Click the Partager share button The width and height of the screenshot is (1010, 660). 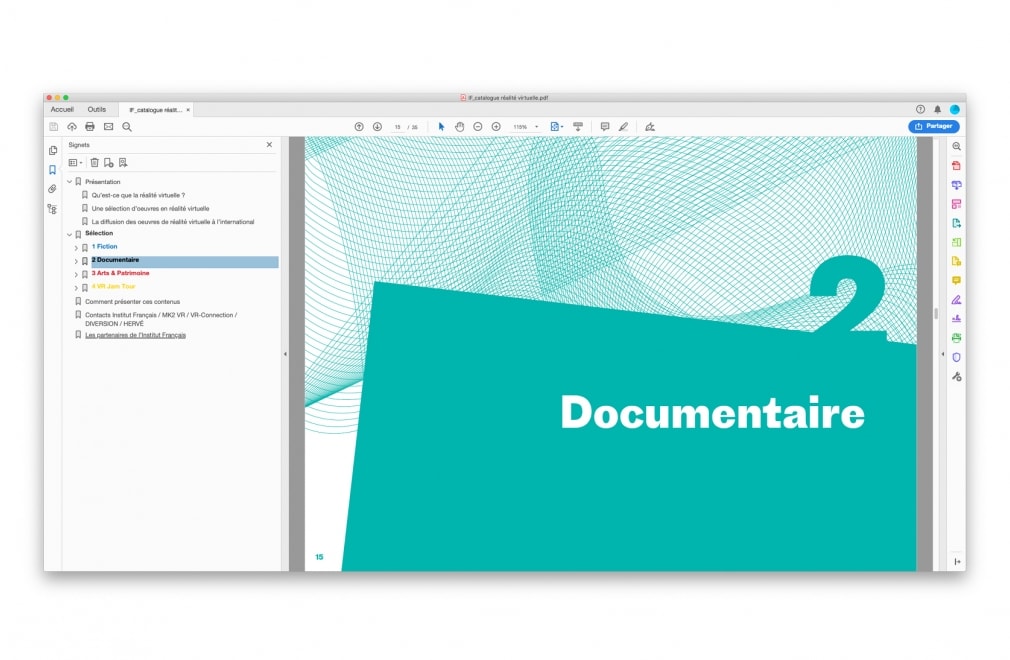click(933, 127)
